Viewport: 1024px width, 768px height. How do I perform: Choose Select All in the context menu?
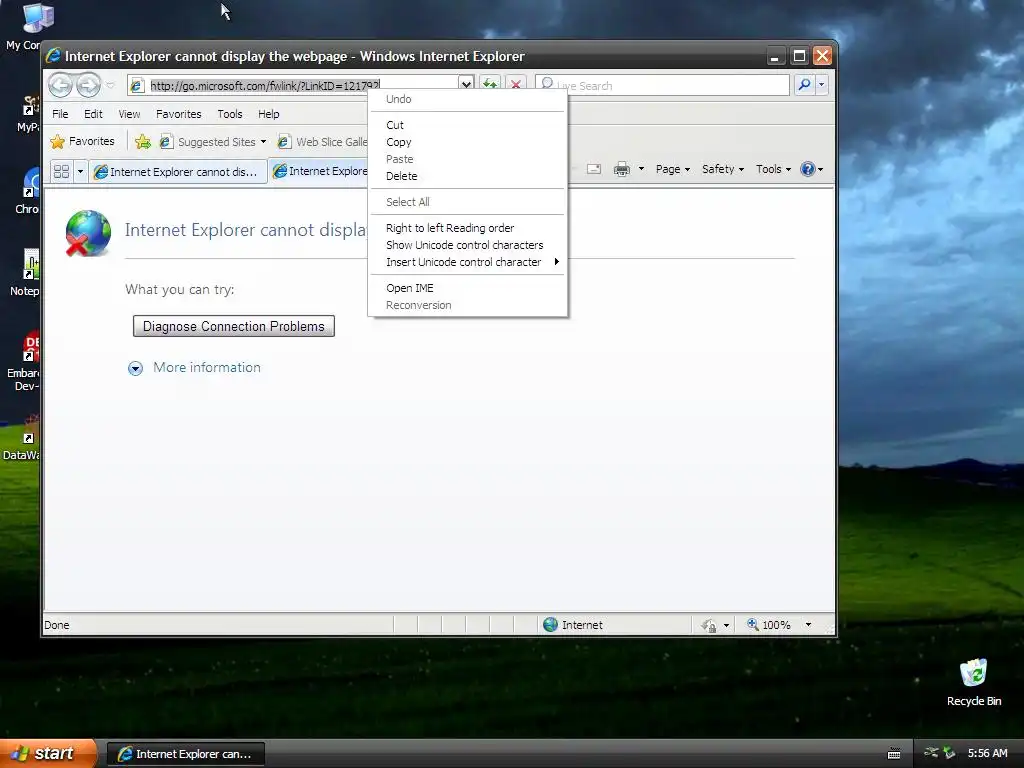(468, 202)
